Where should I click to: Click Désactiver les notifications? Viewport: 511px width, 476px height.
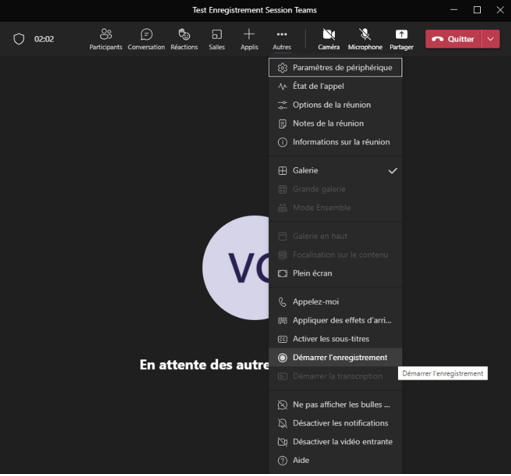pyautogui.click(x=335, y=423)
